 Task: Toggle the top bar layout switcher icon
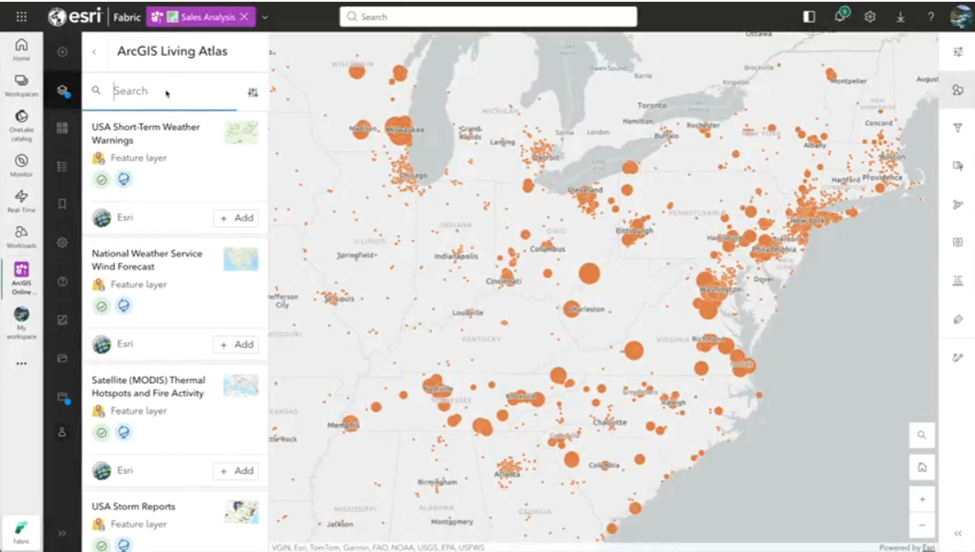tap(809, 17)
